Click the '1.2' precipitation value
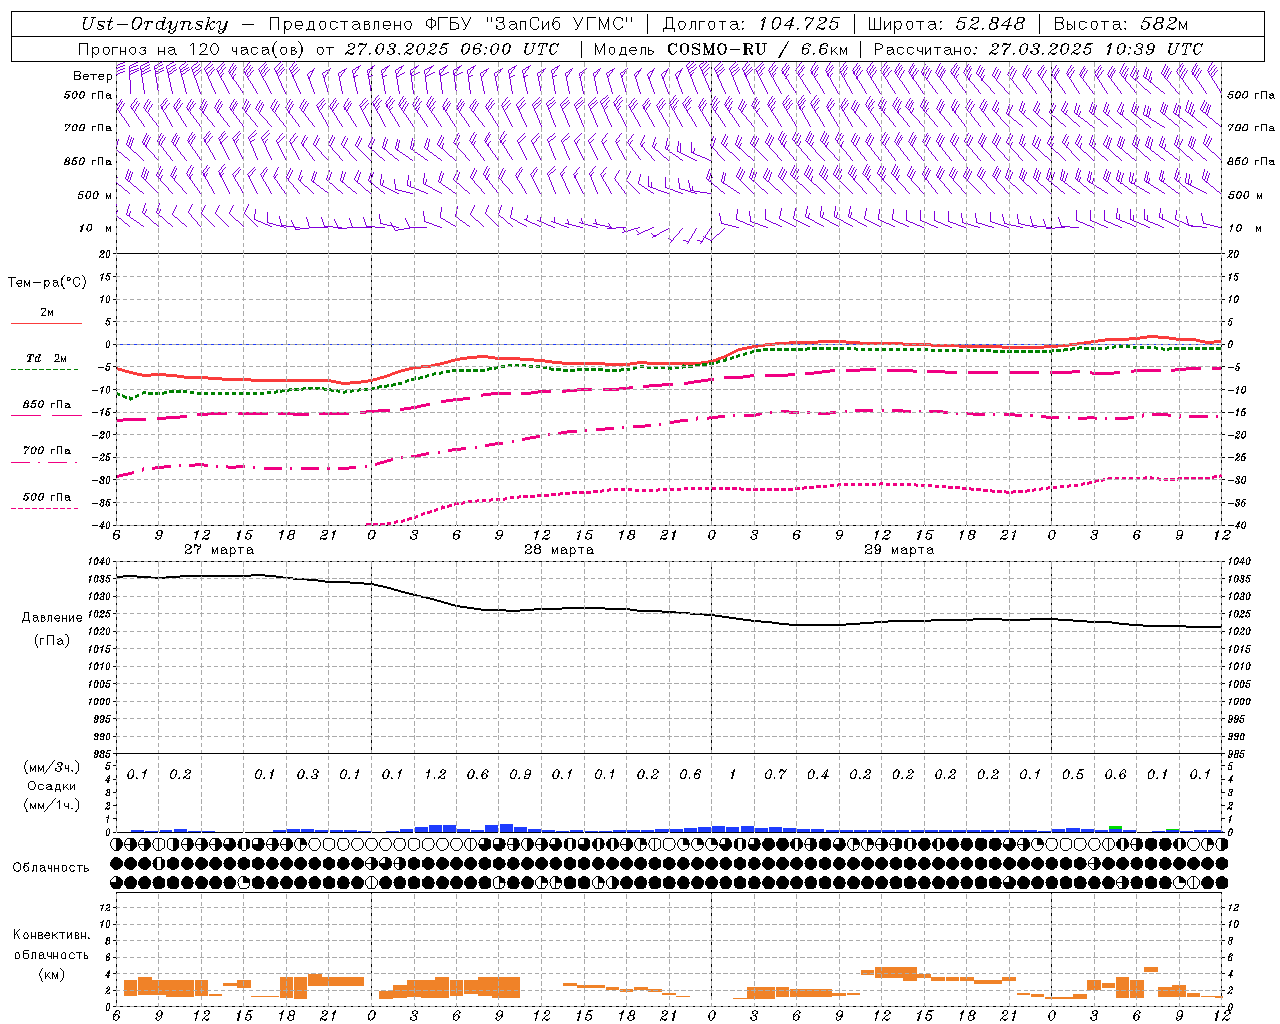The height and width of the screenshot is (1024, 1280). coord(435,775)
